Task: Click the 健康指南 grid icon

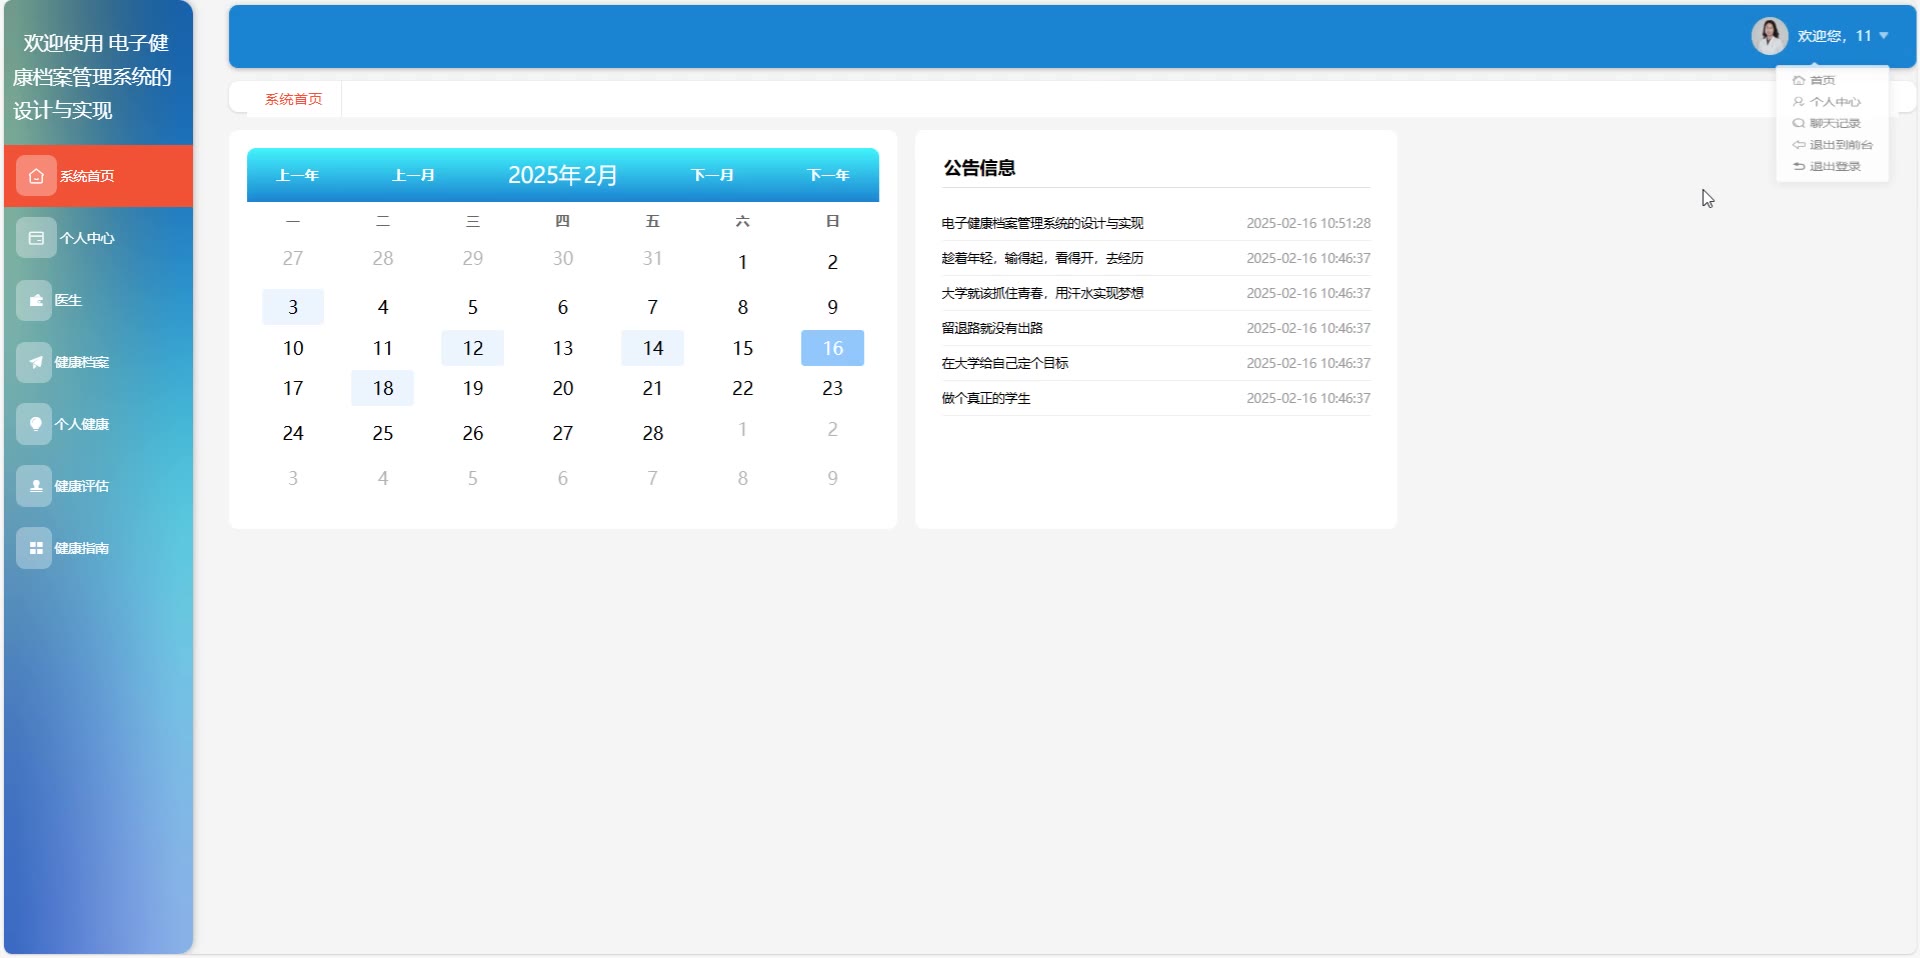Action: pos(35,548)
